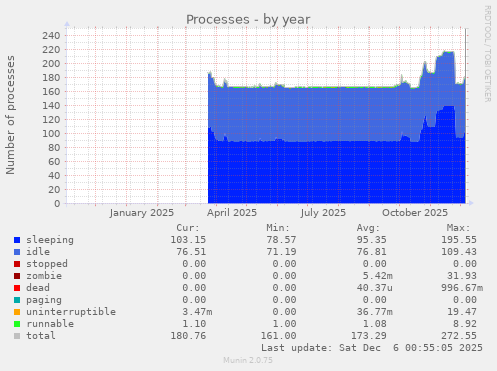Click the idle legend color swatch

pyautogui.click(x=17, y=252)
